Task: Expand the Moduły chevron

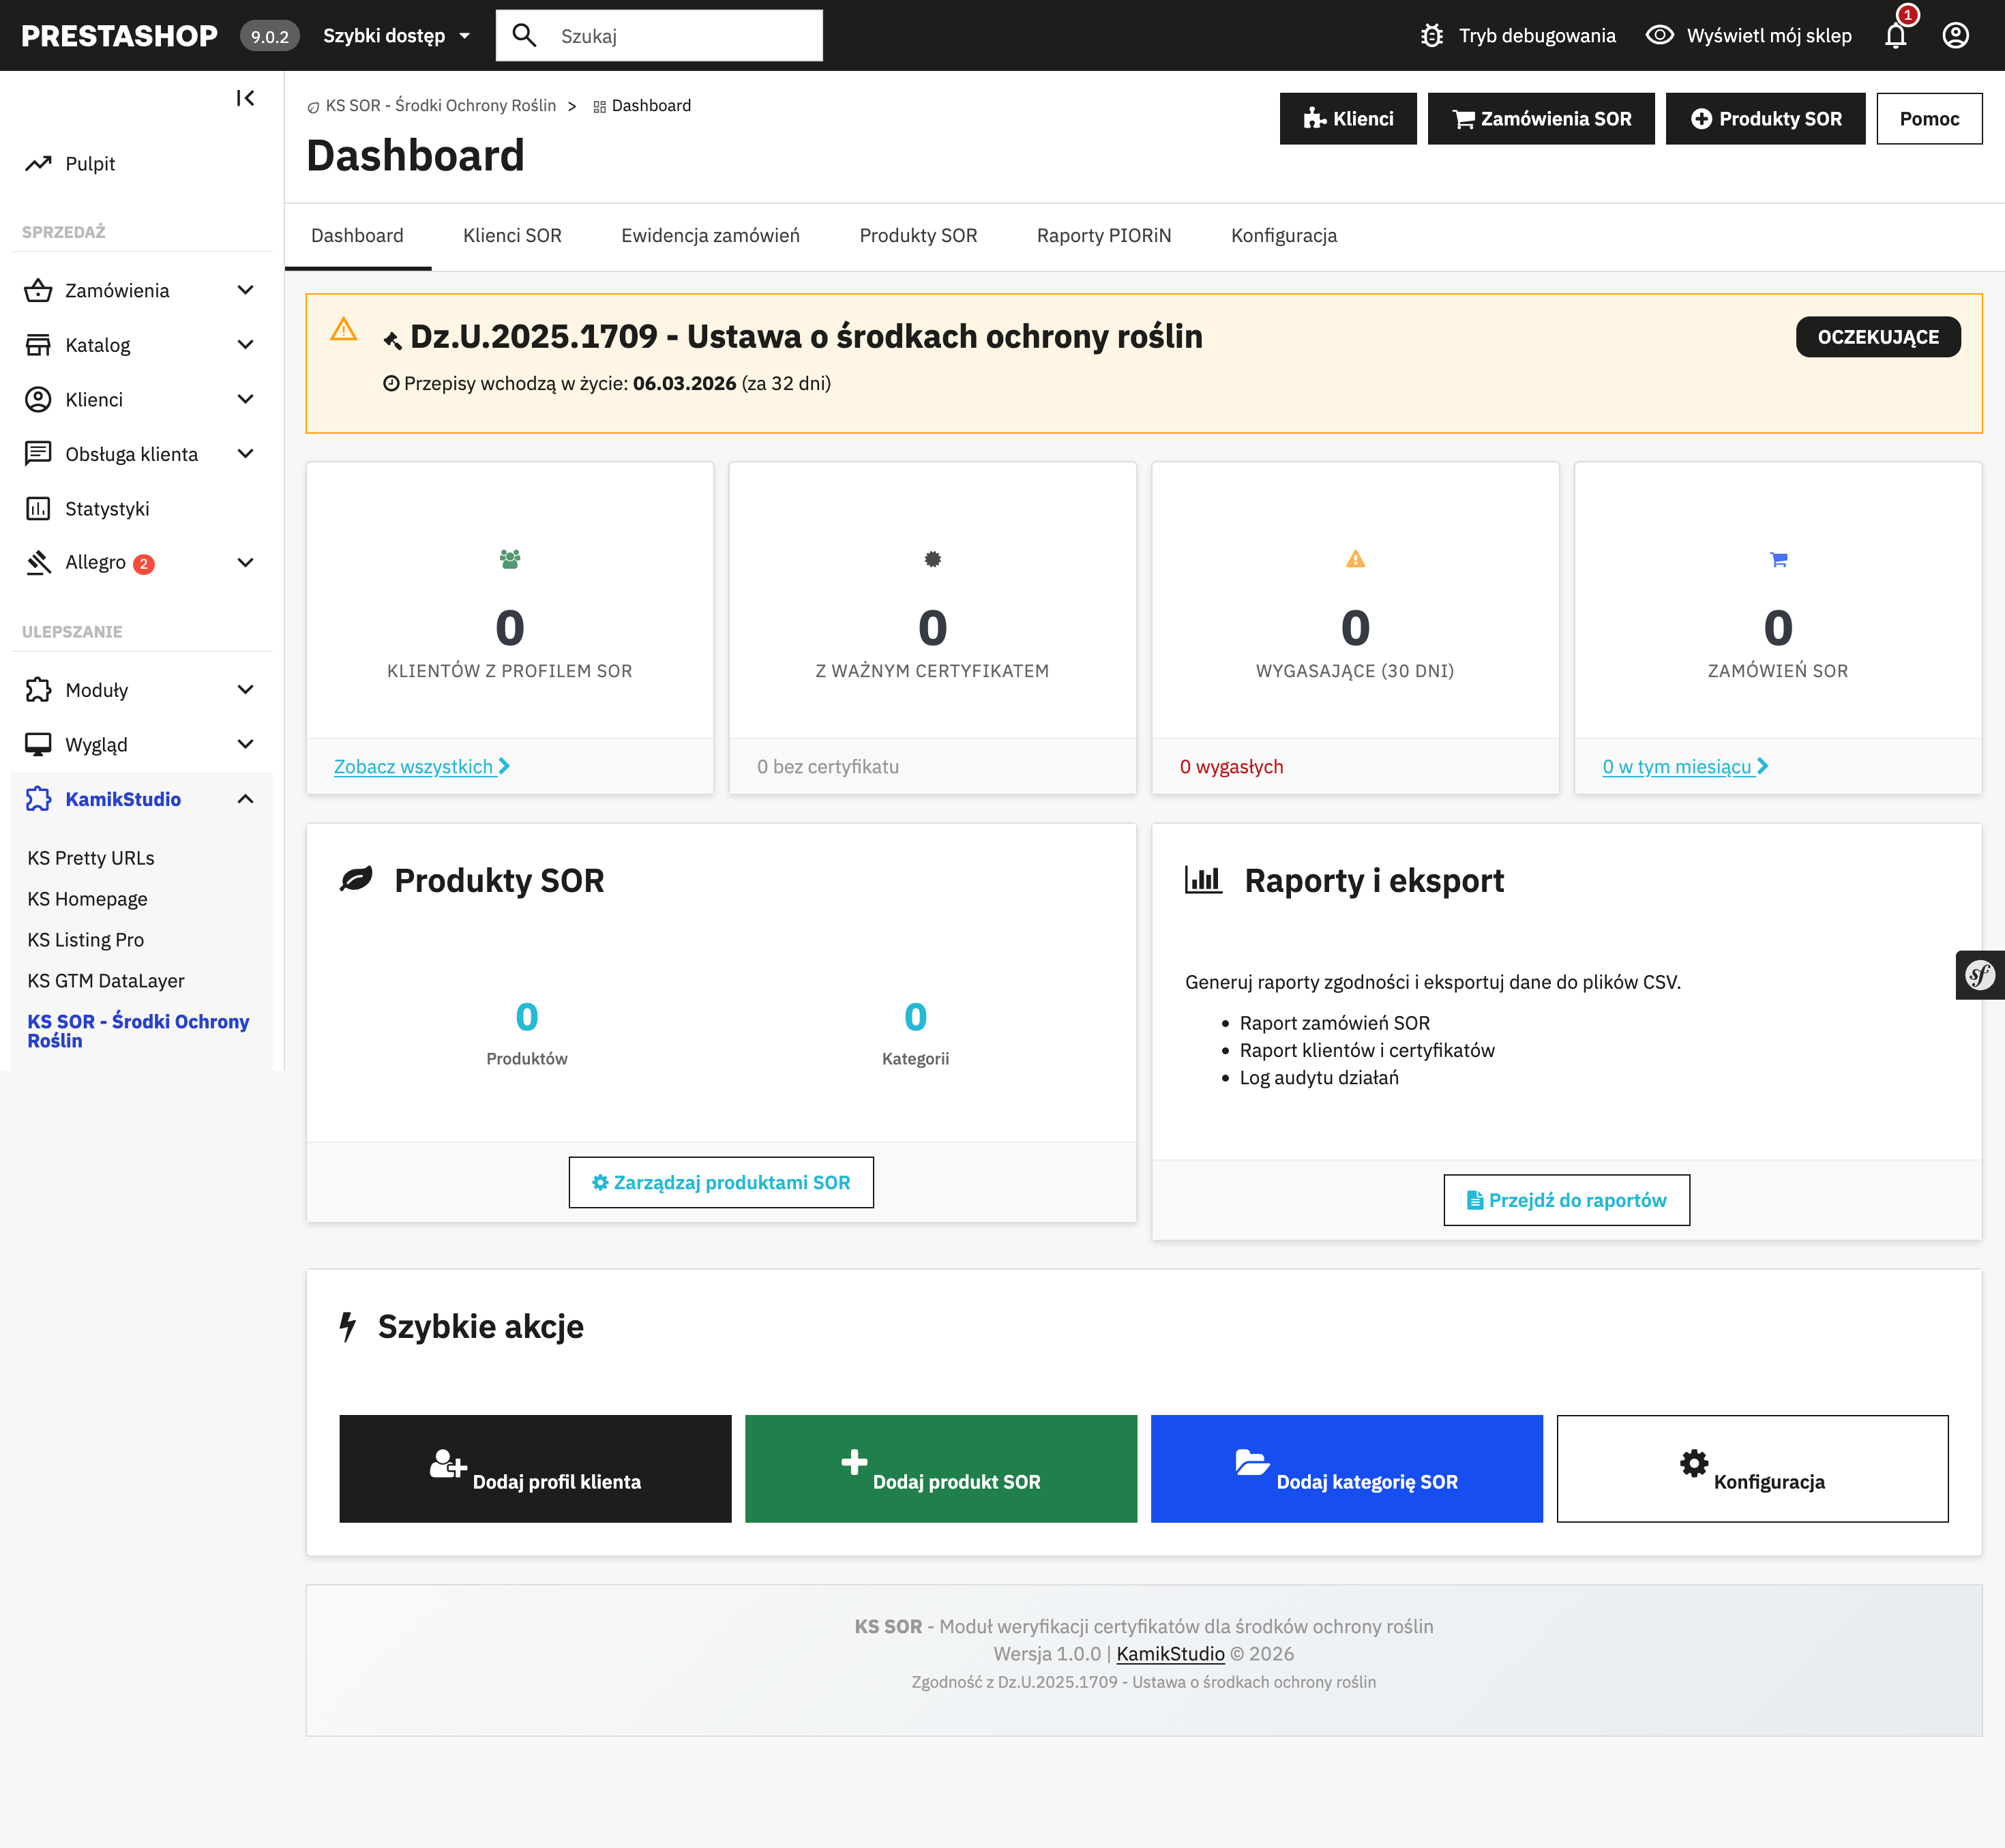Action: click(x=245, y=690)
